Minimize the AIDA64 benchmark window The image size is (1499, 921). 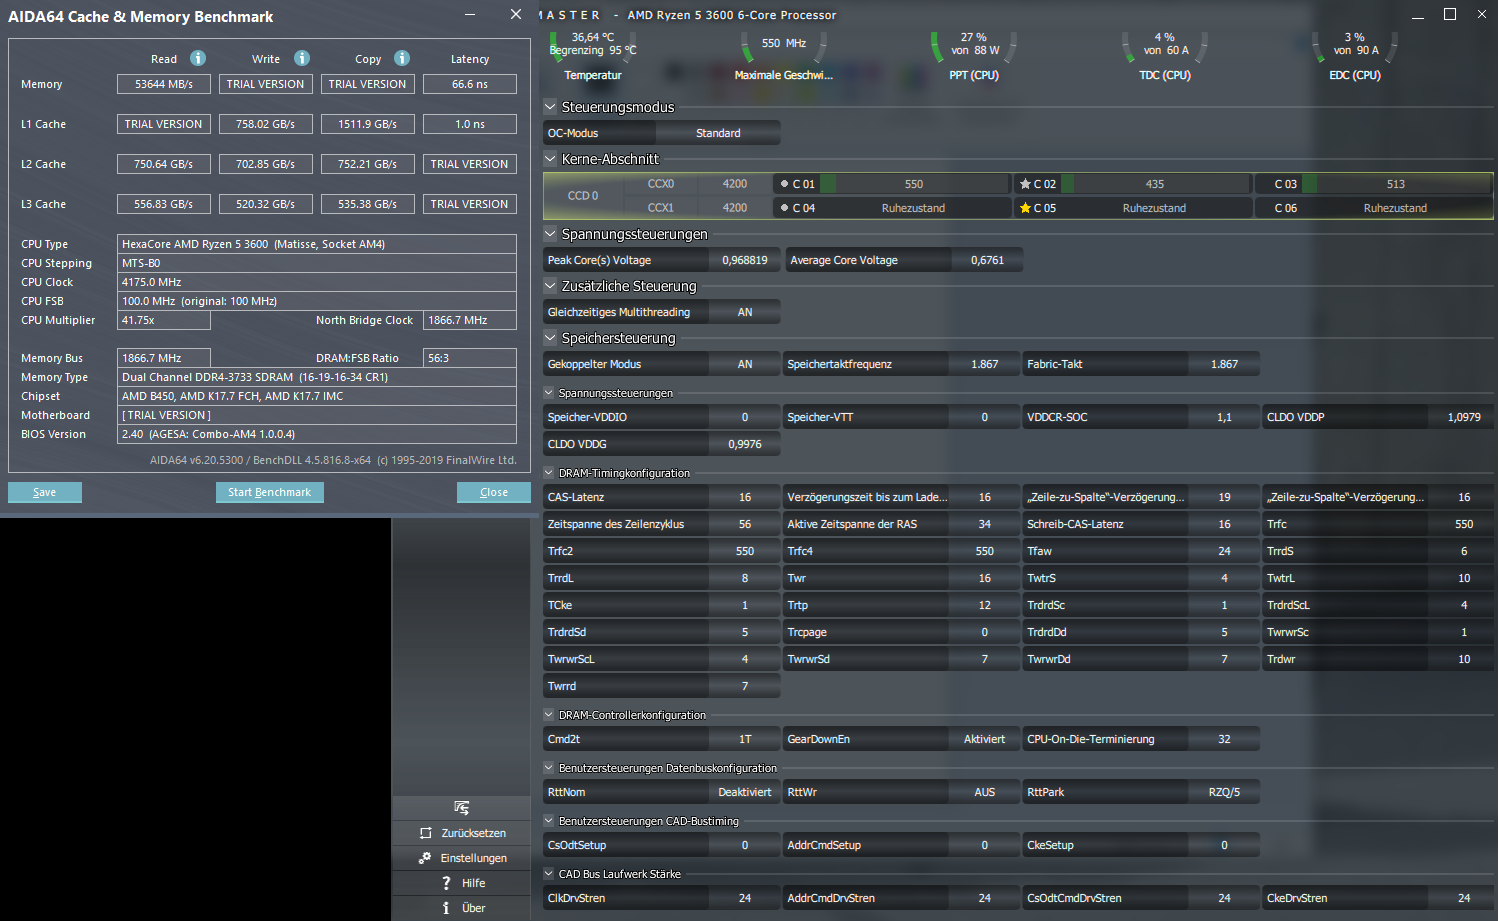coord(471,15)
